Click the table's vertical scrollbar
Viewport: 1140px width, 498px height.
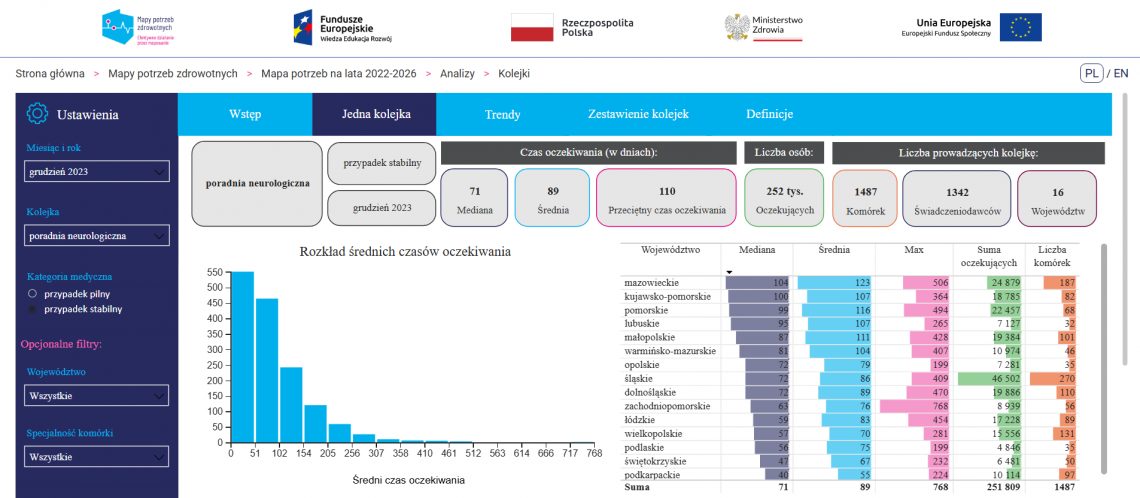pos(1104,359)
